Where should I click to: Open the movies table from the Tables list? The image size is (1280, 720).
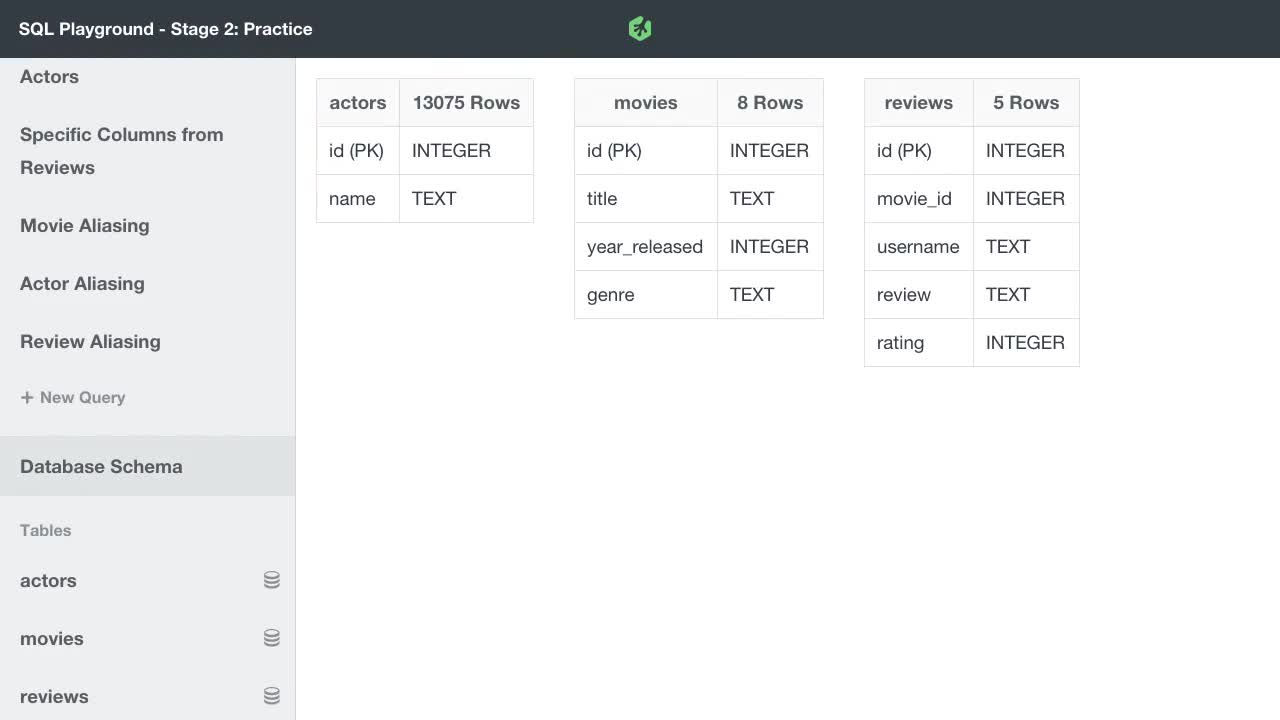tap(51, 638)
